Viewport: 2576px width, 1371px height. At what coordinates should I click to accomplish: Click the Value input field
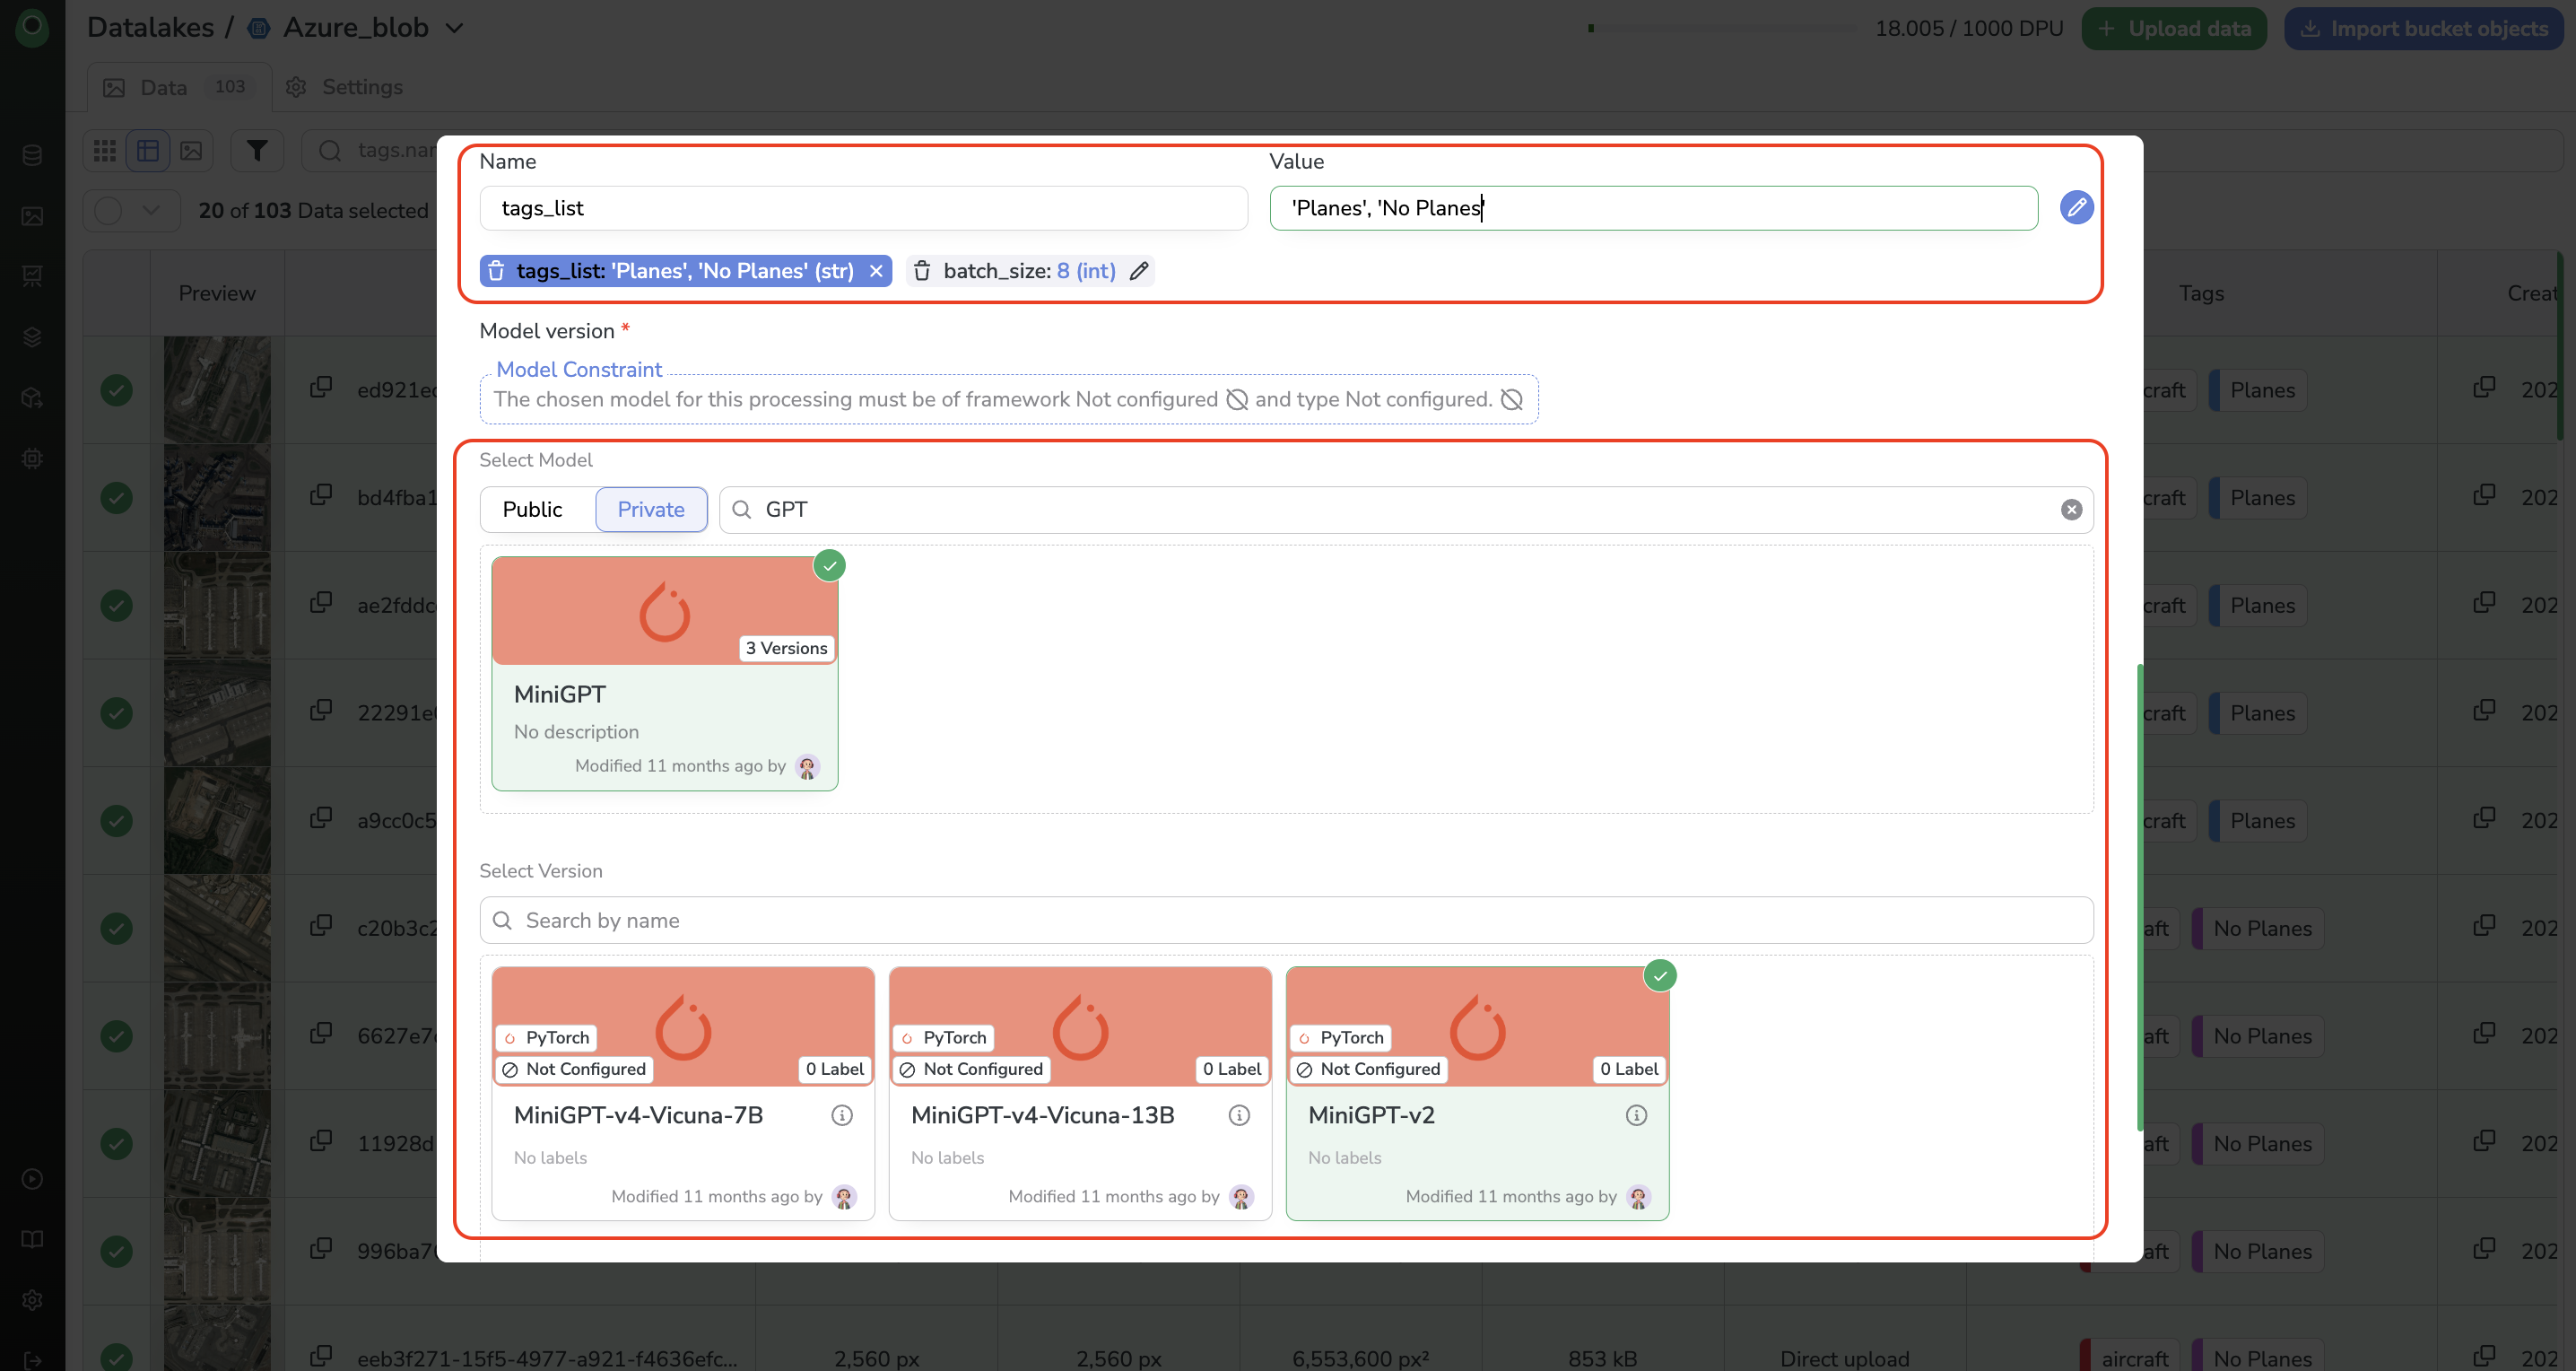coord(1653,208)
